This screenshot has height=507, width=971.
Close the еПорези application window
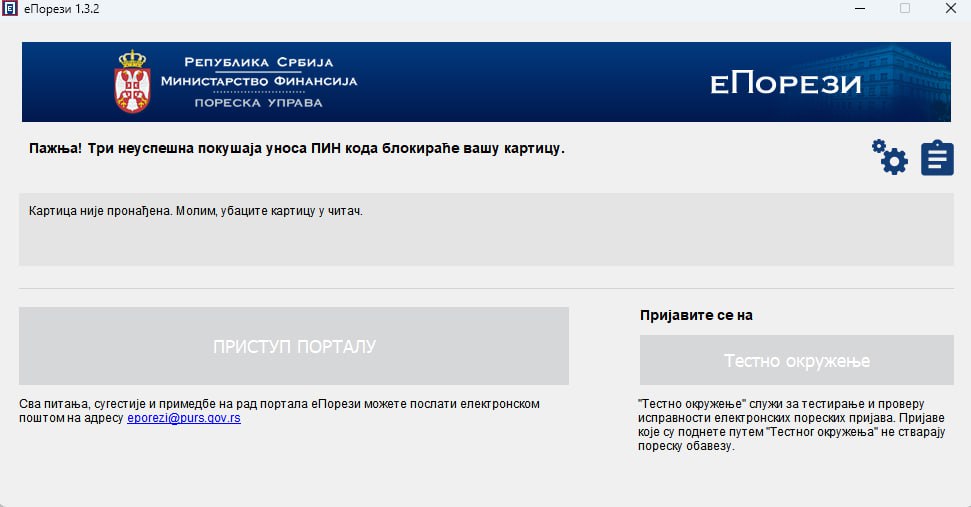click(x=950, y=8)
